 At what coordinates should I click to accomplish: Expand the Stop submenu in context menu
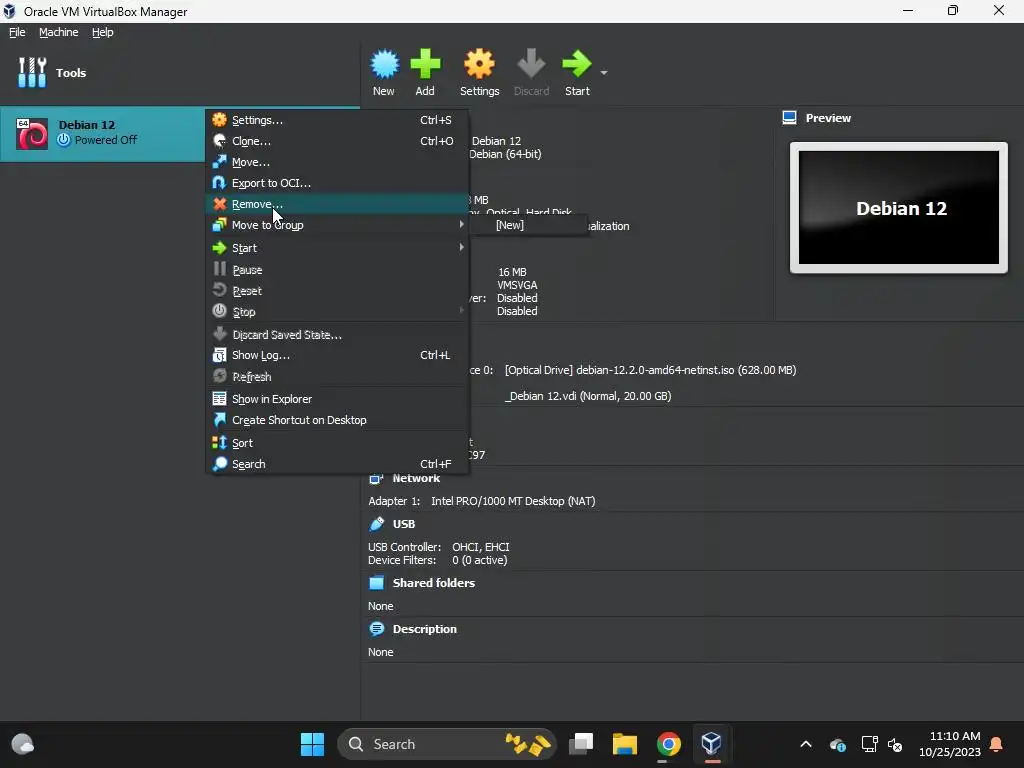point(338,312)
